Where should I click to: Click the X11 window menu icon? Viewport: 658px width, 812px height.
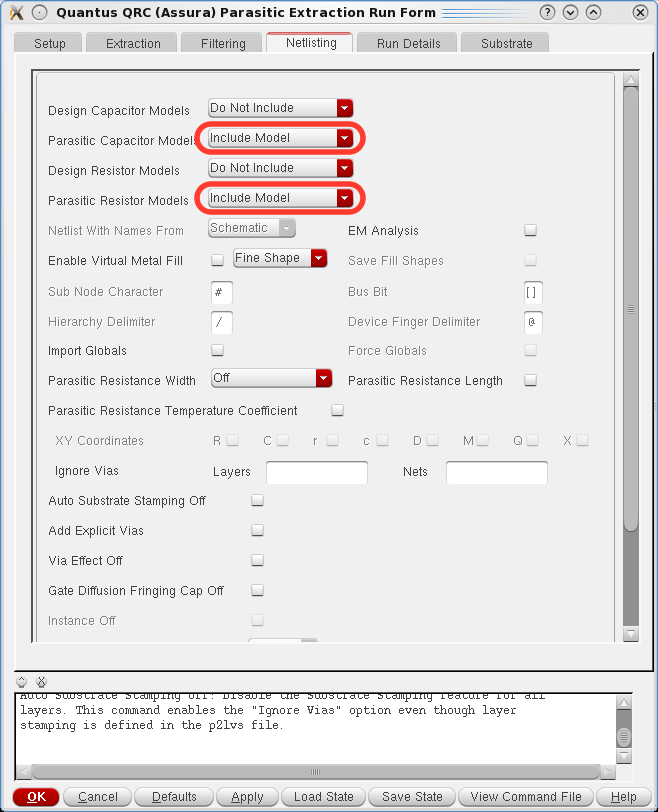[16, 13]
